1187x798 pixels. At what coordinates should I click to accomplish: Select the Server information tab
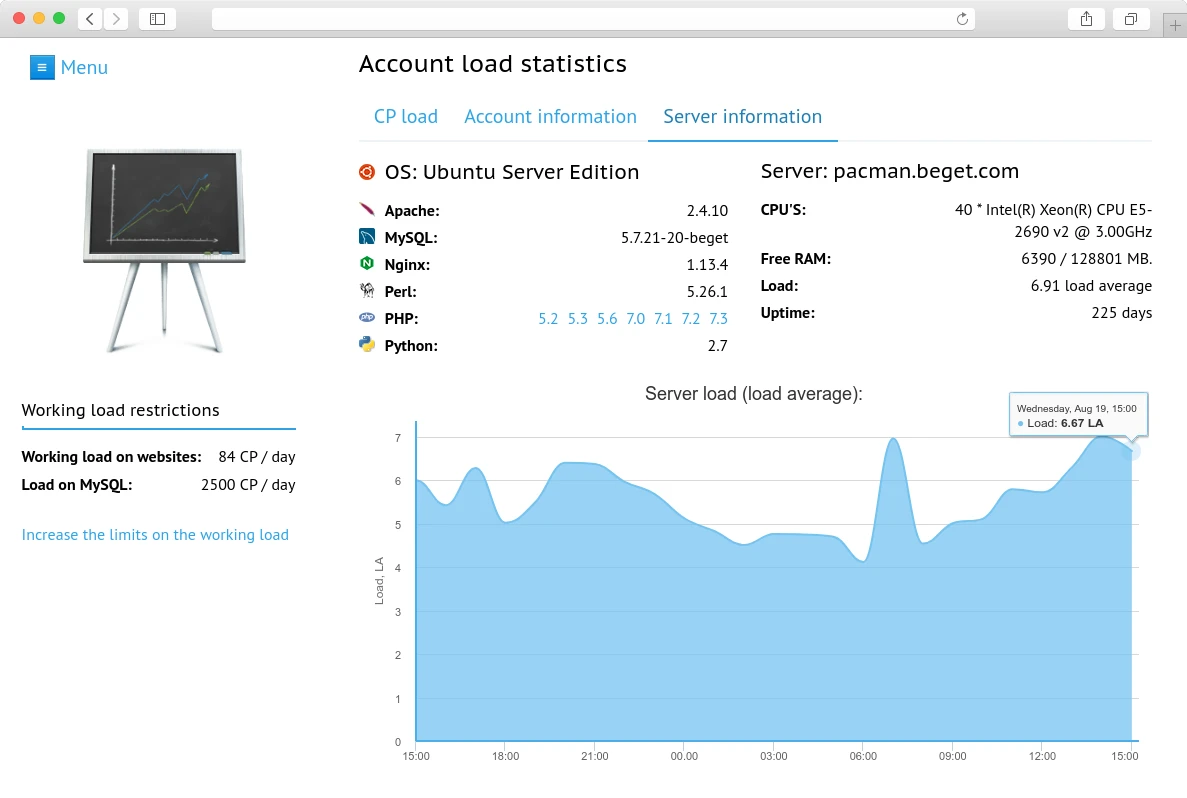click(x=742, y=116)
